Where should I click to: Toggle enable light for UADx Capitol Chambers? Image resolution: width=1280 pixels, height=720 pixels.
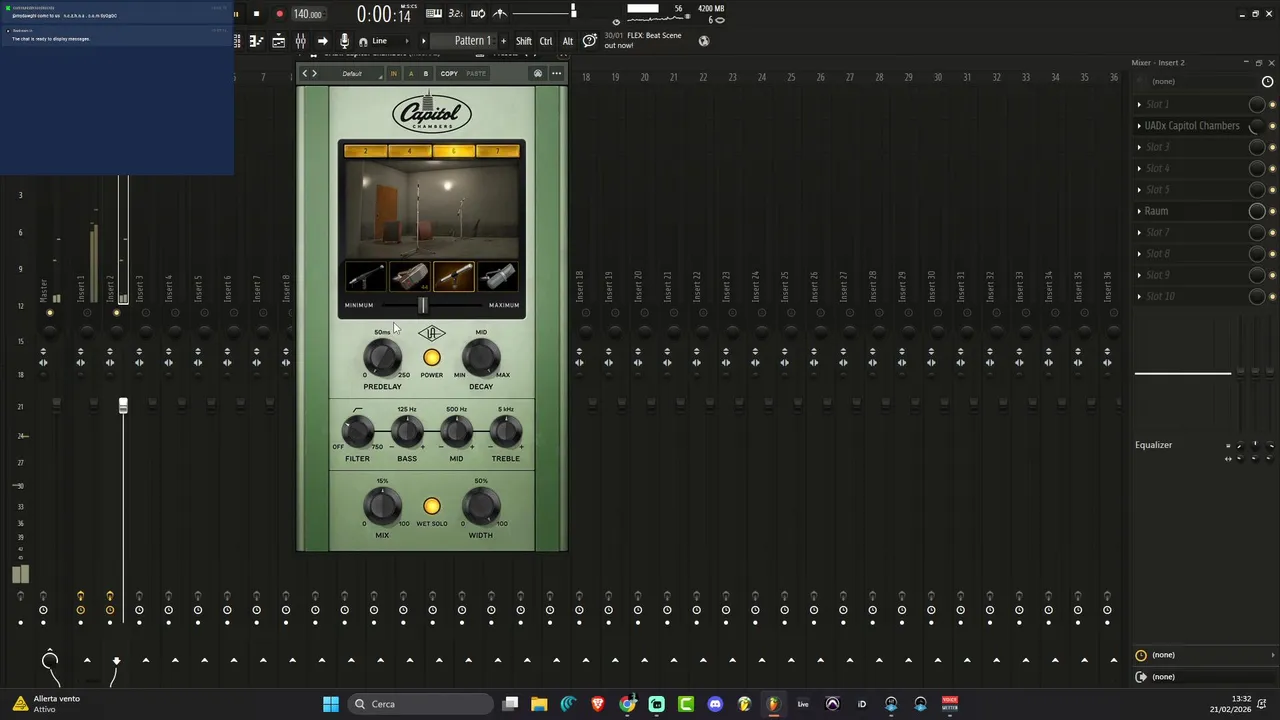point(1271,126)
